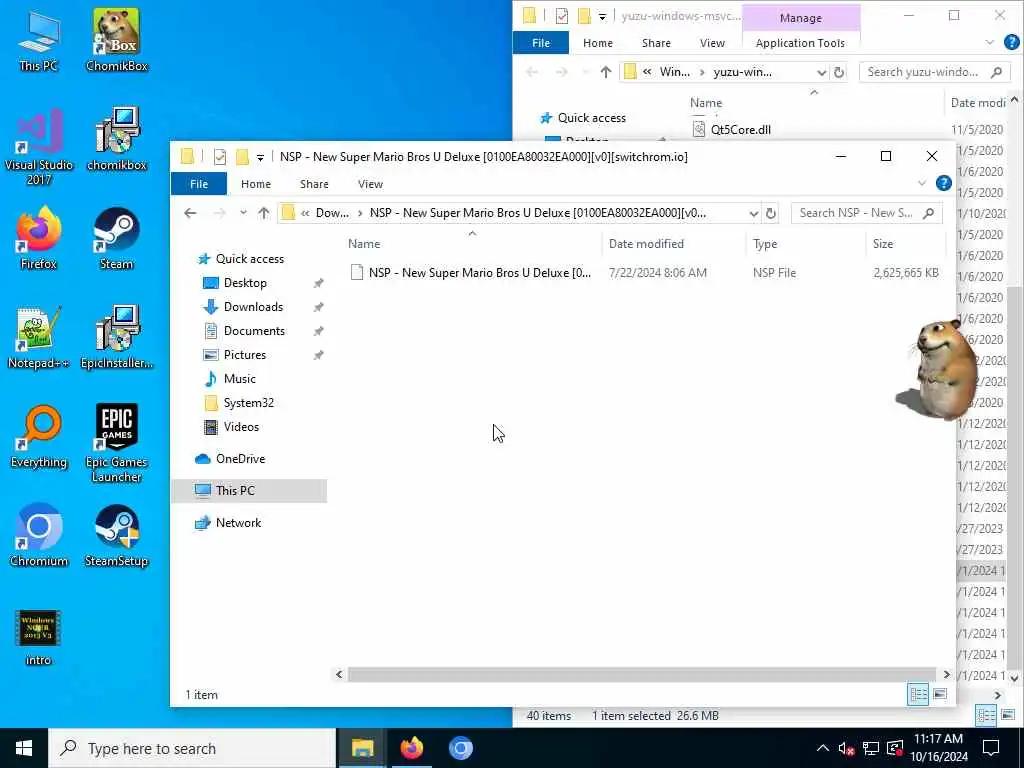Launch Visual Studio 2017 shortcut
This screenshot has height=768, width=1024.
point(39,146)
